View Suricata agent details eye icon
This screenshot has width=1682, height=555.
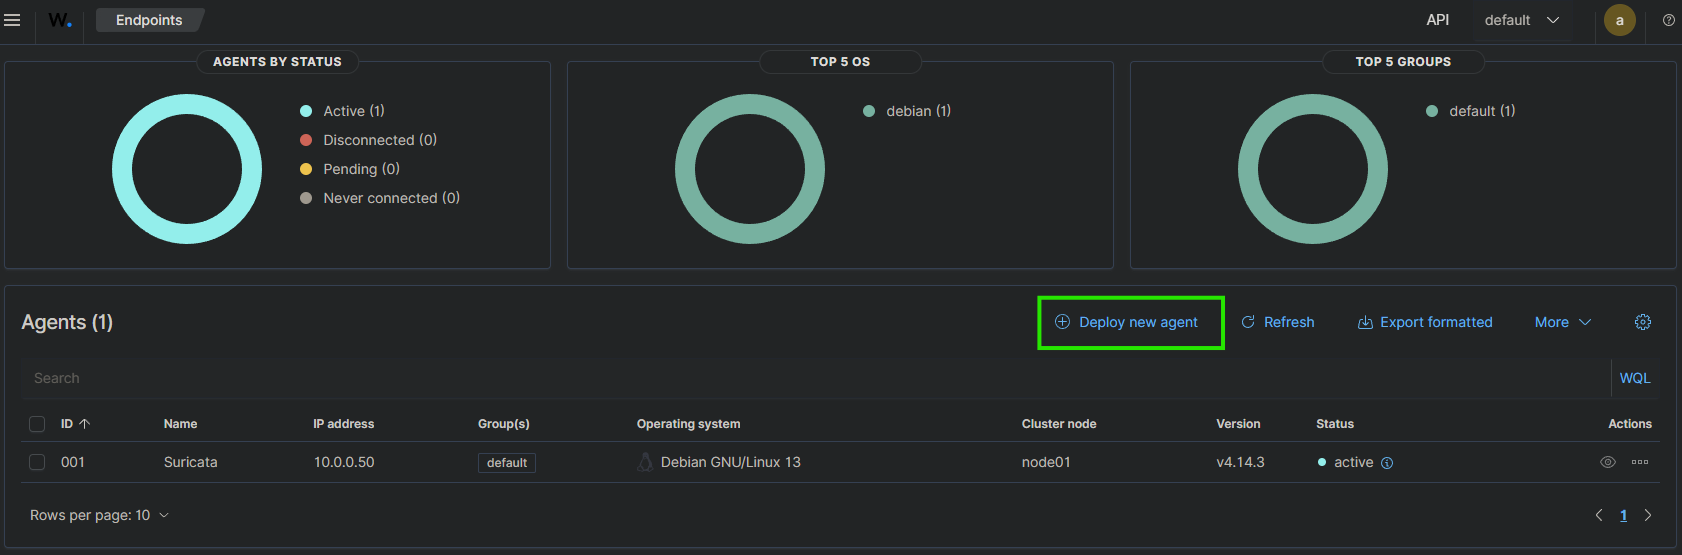coord(1607,462)
